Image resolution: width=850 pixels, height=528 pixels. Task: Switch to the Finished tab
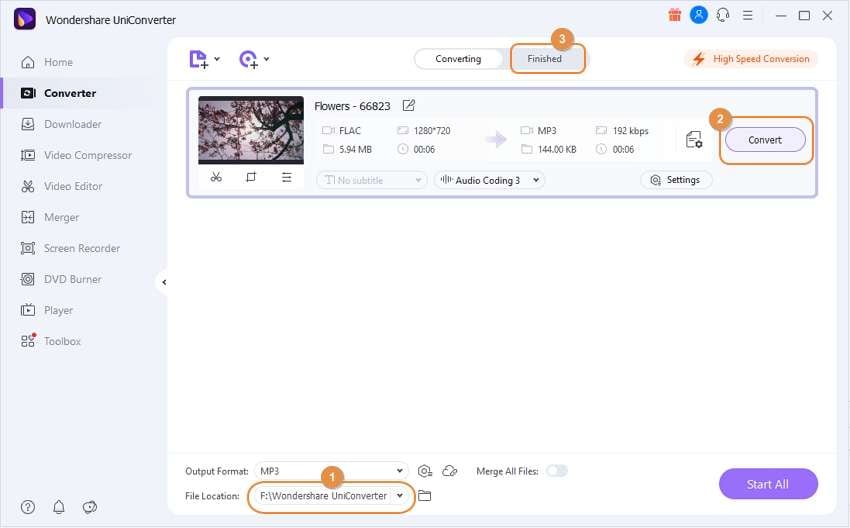tap(544, 59)
